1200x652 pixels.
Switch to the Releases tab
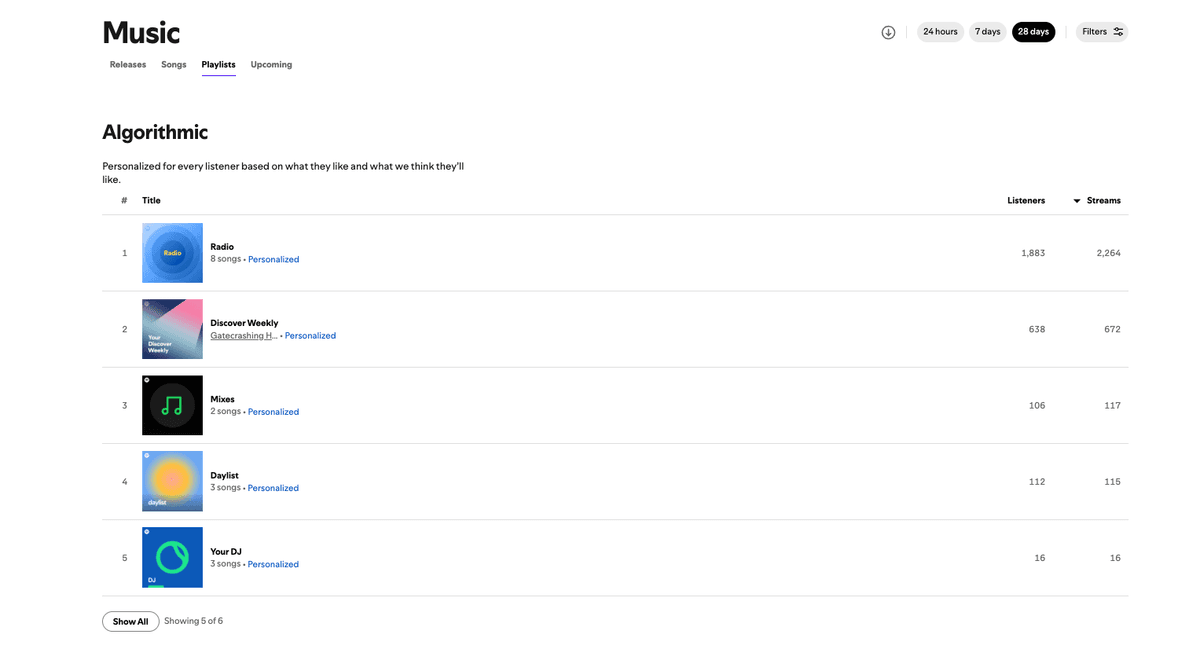click(128, 65)
